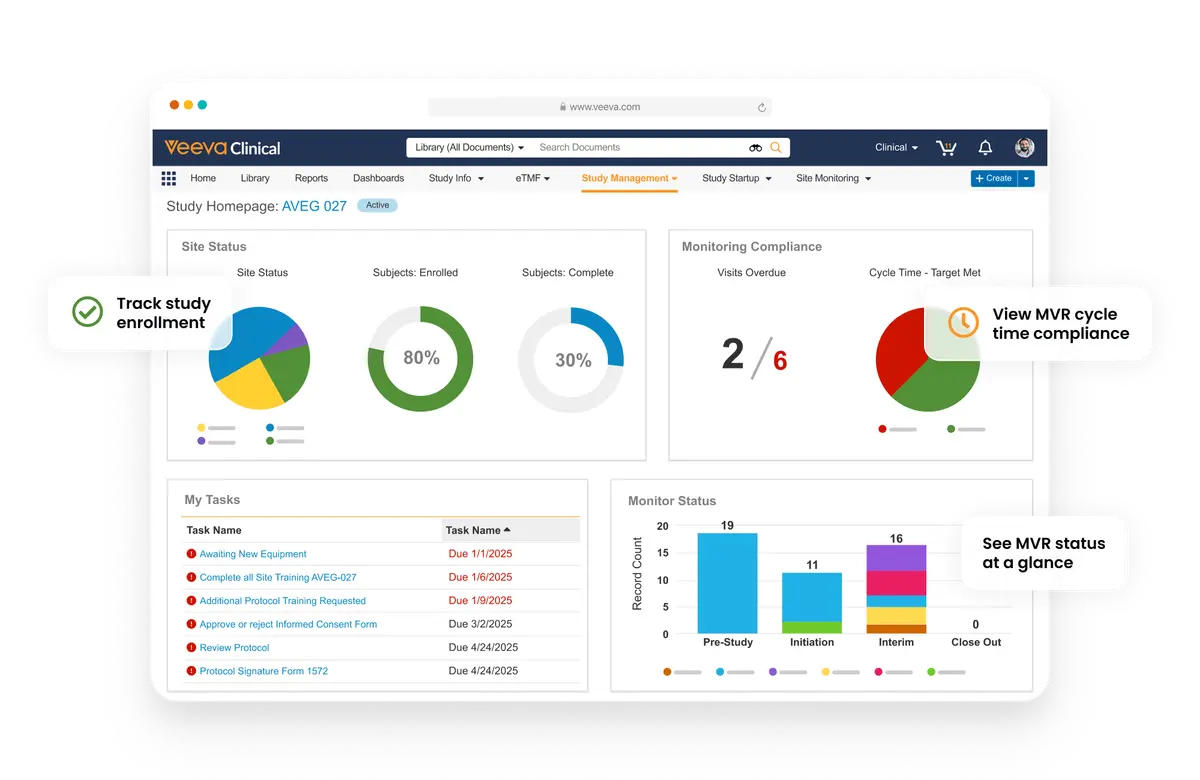
Task: Click the binoculars advanced search icon
Action: coord(755,148)
